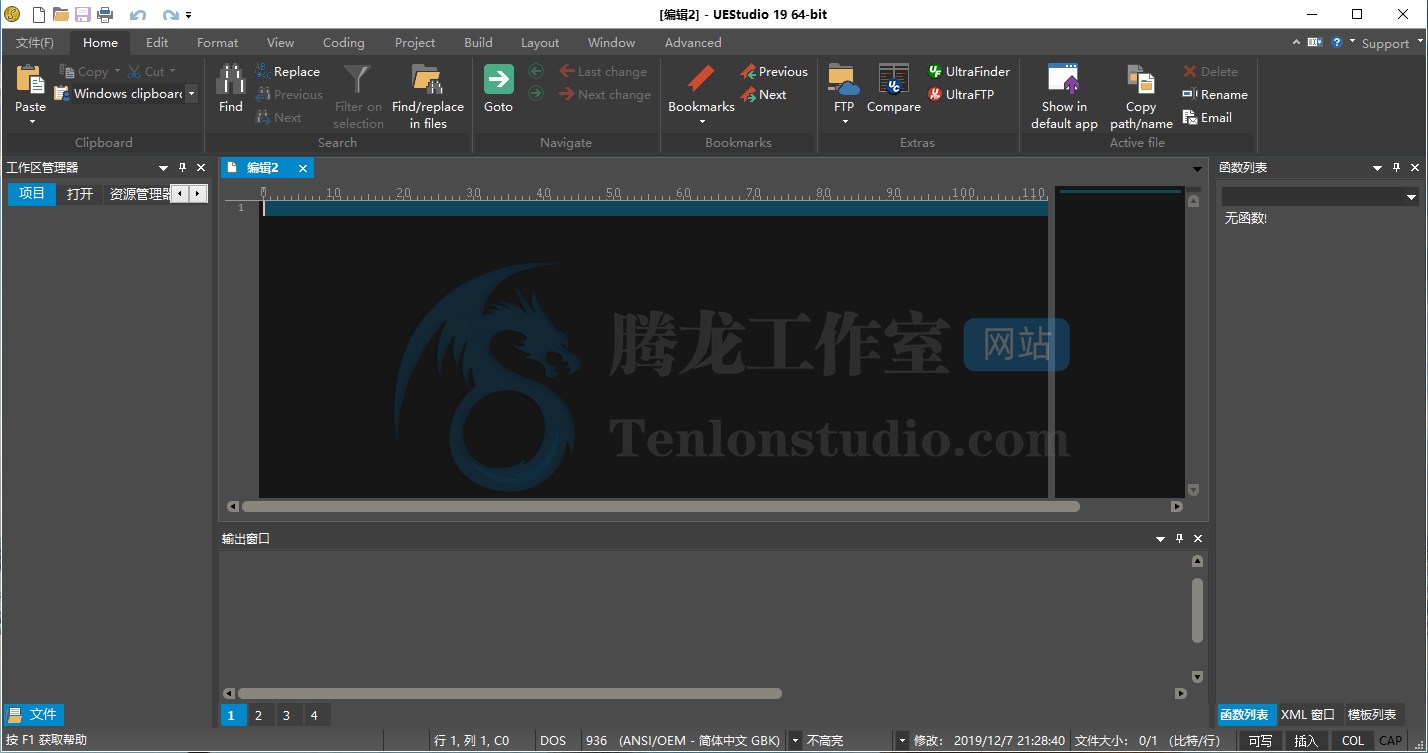Open file using the folder icon
The image size is (1428, 753).
click(60, 14)
